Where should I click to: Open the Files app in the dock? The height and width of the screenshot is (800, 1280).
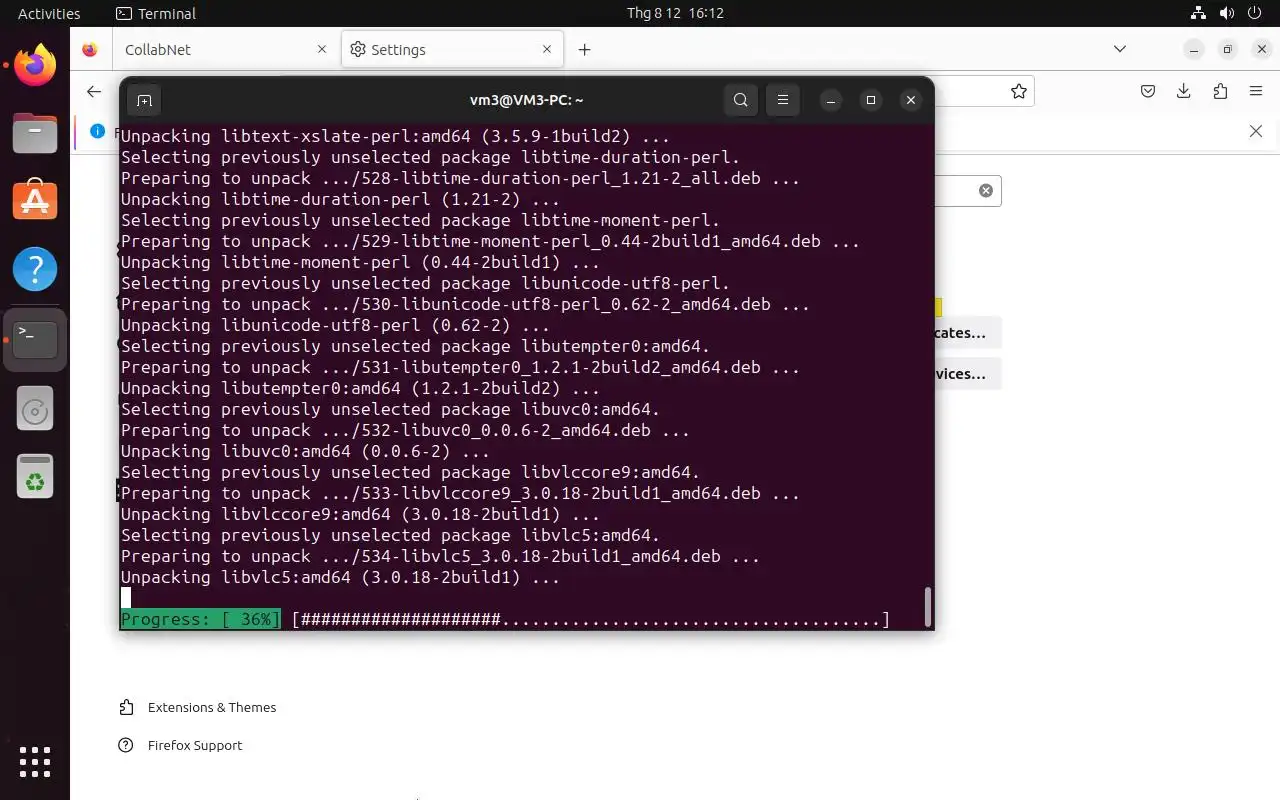click(x=35, y=133)
